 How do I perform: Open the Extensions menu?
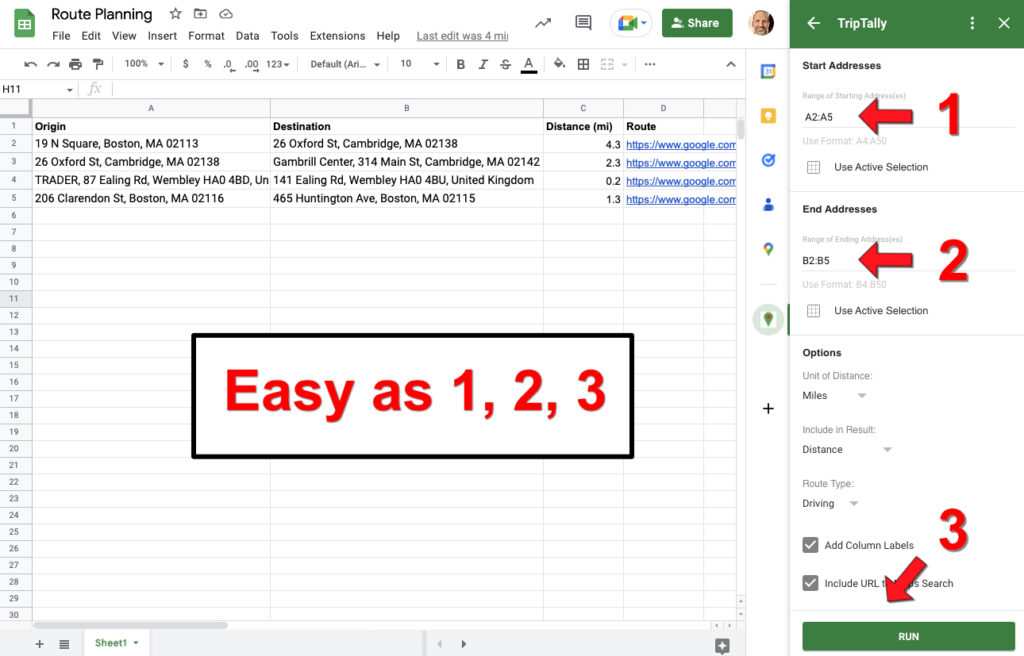point(337,34)
